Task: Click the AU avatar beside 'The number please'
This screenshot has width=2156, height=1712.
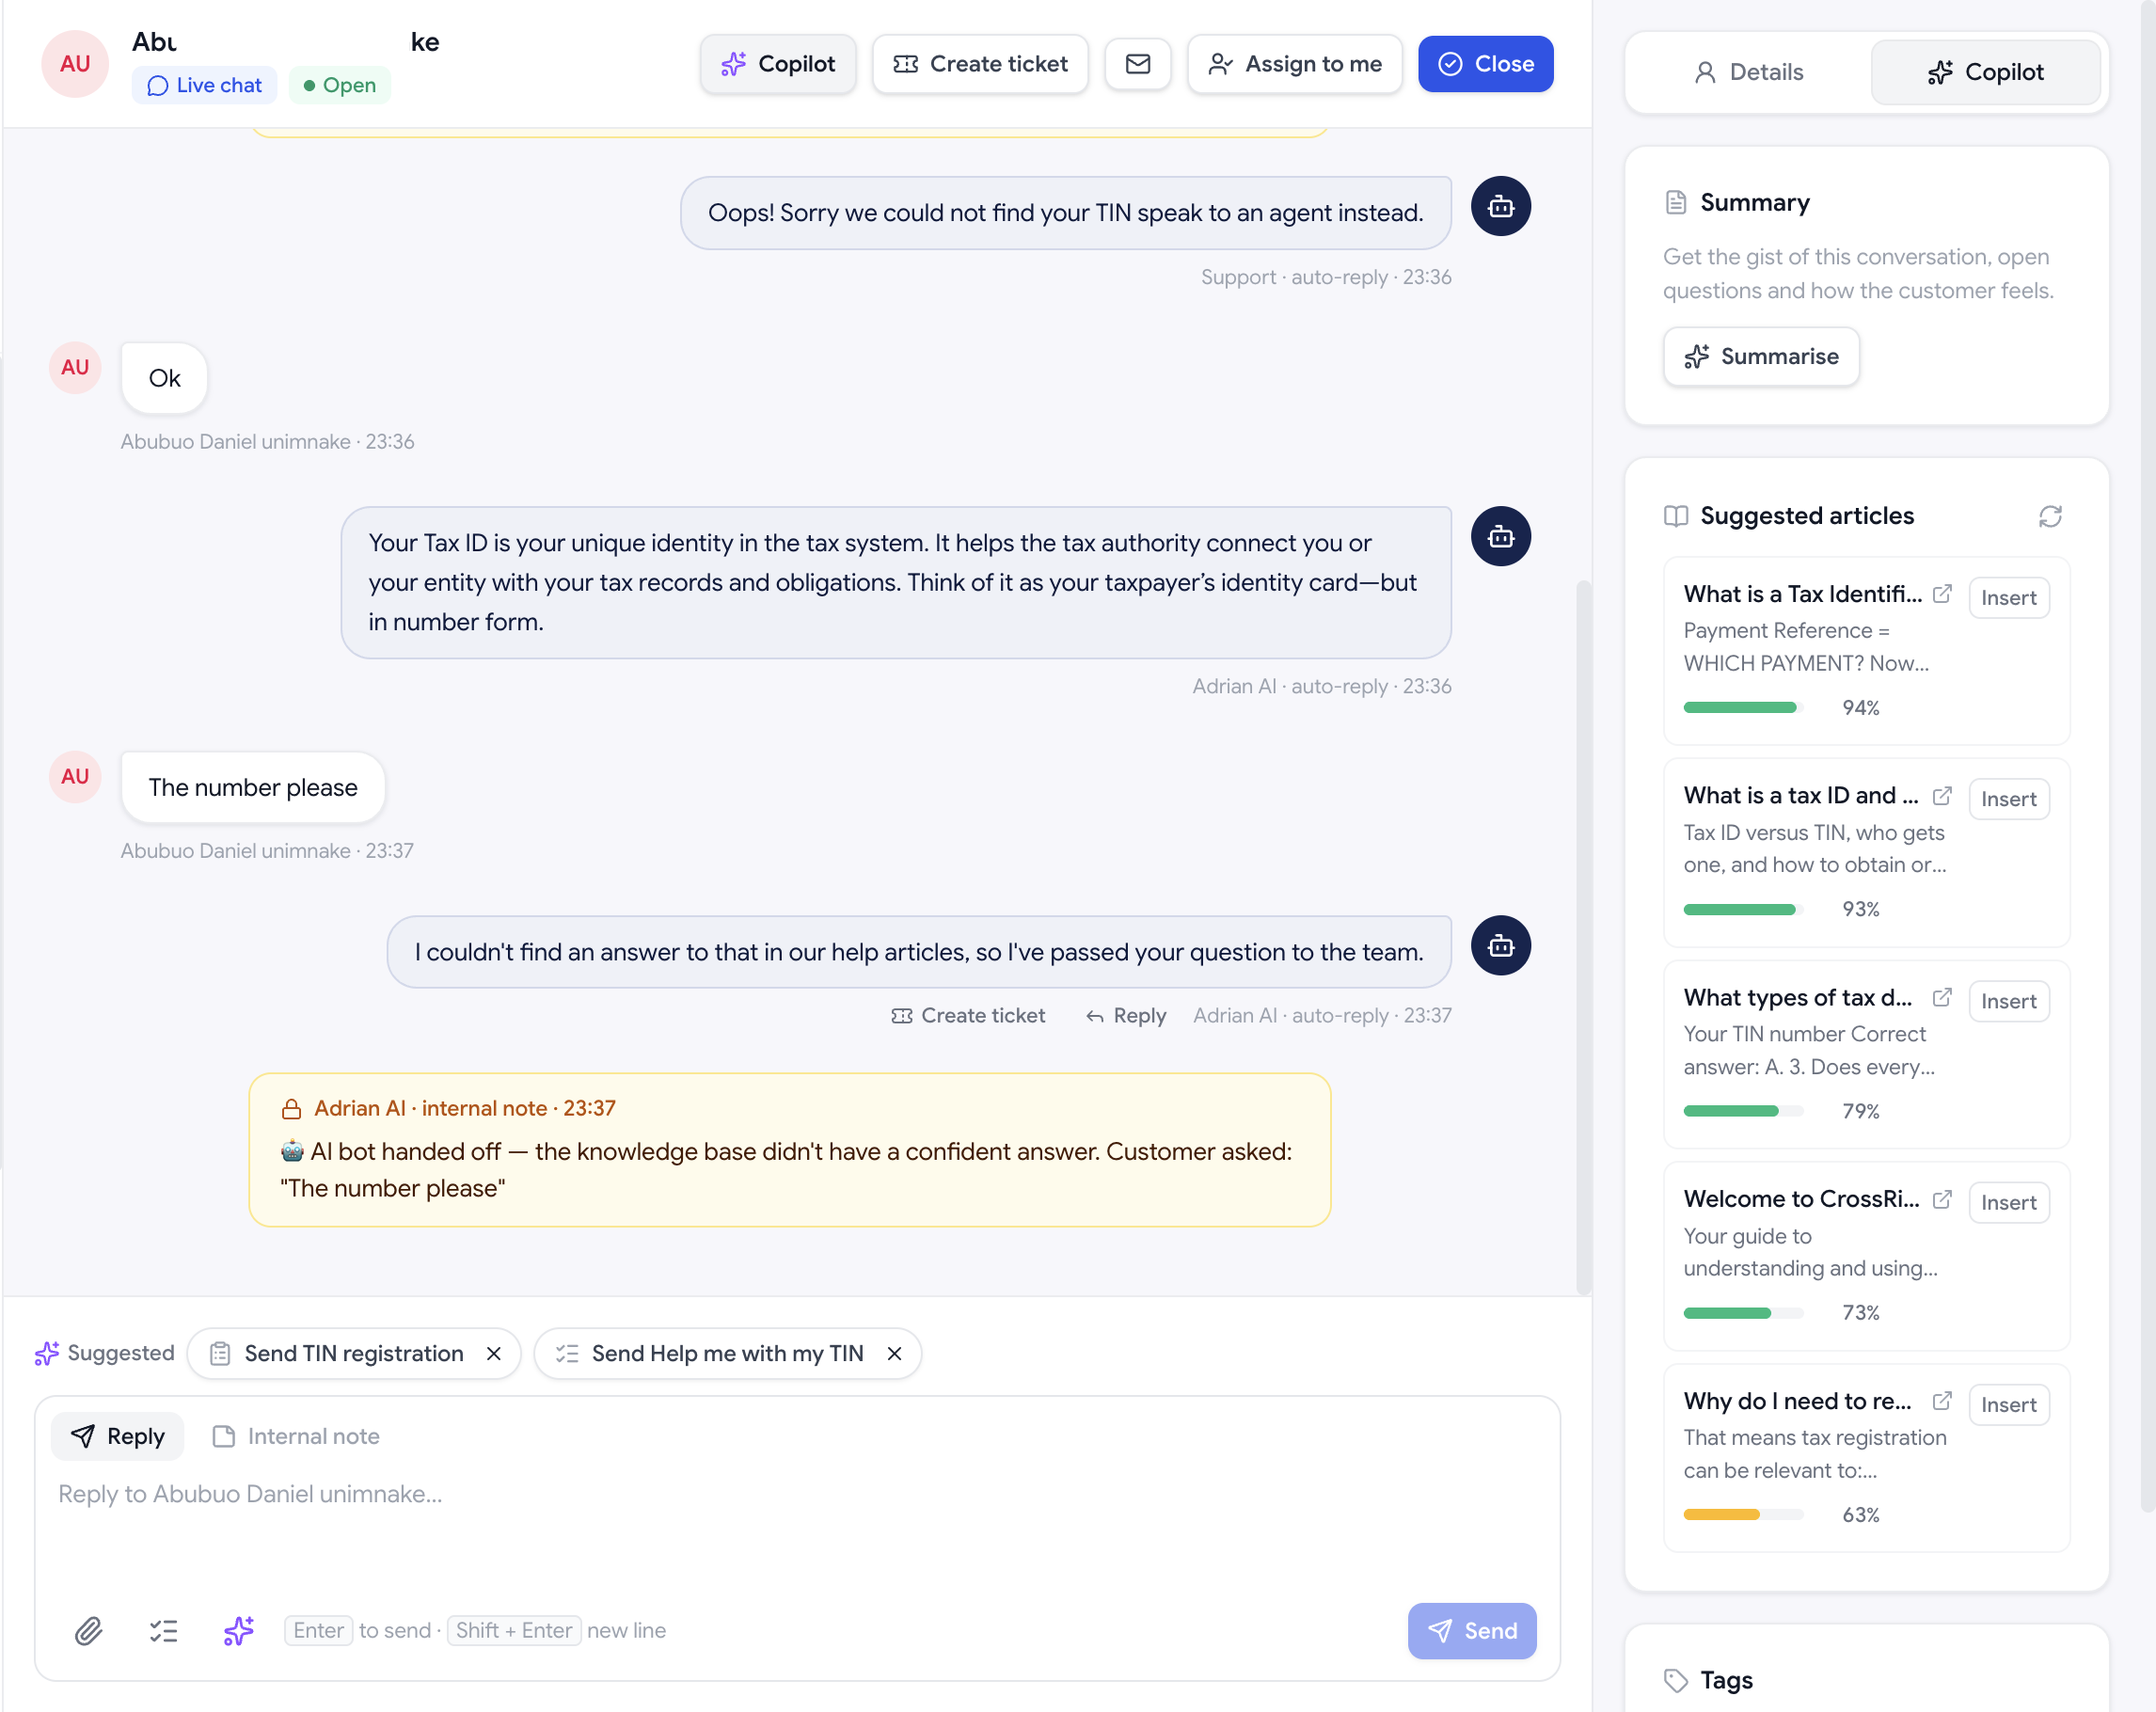Action: click(x=75, y=777)
